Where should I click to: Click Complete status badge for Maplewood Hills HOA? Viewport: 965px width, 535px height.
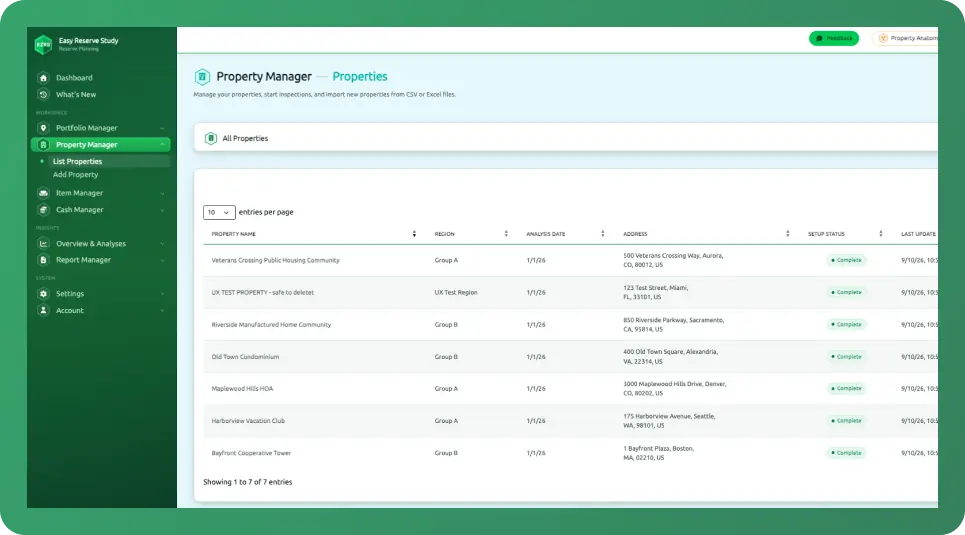846,388
